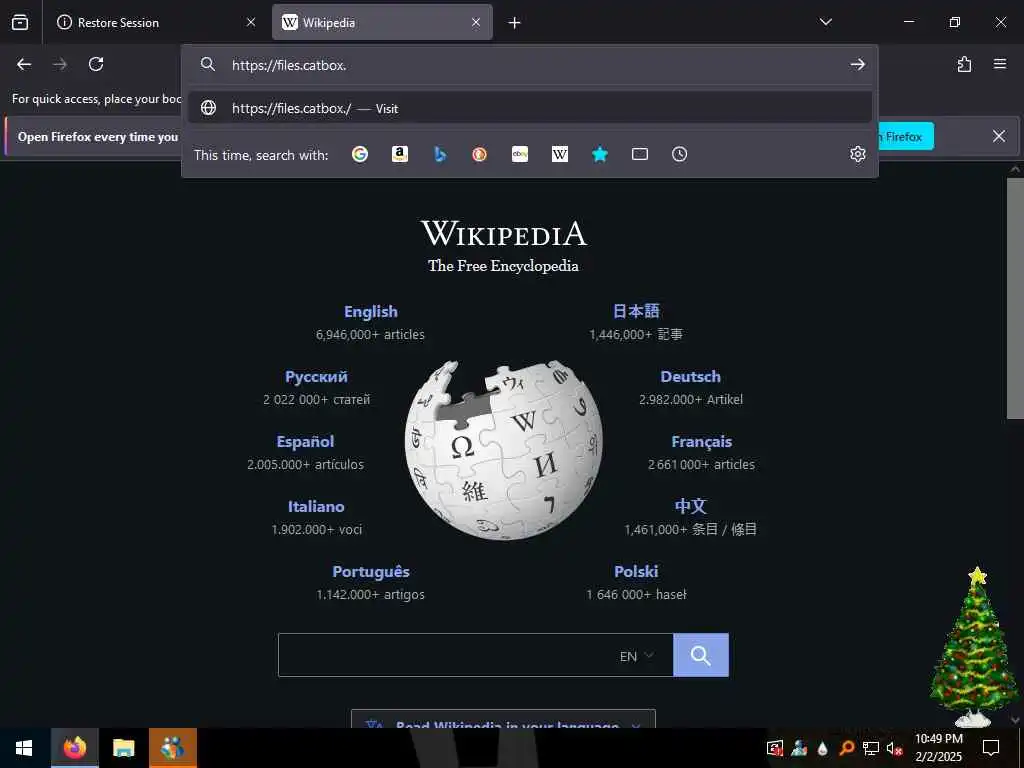The image size is (1024, 768).
Task: Select the files.catbox Visit suggestion
Action: 530,108
